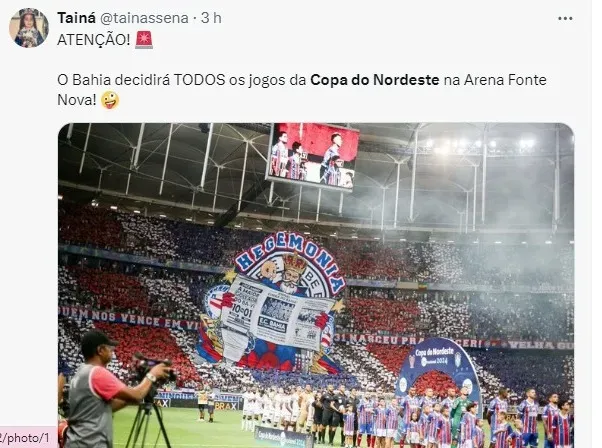Click the zany face emoji after Nova!
Viewport: 602px width, 448px height.
pyautogui.click(x=110, y=100)
